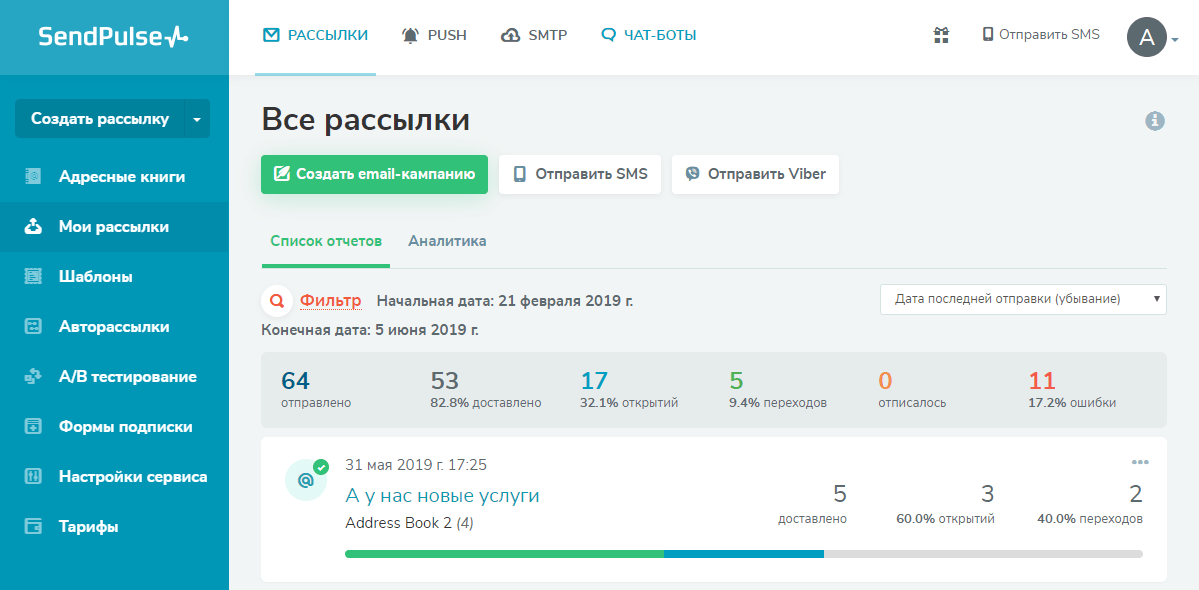Click the cloud icon next to SMTP
The height and width of the screenshot is (590, 1199).
(510, 35)
